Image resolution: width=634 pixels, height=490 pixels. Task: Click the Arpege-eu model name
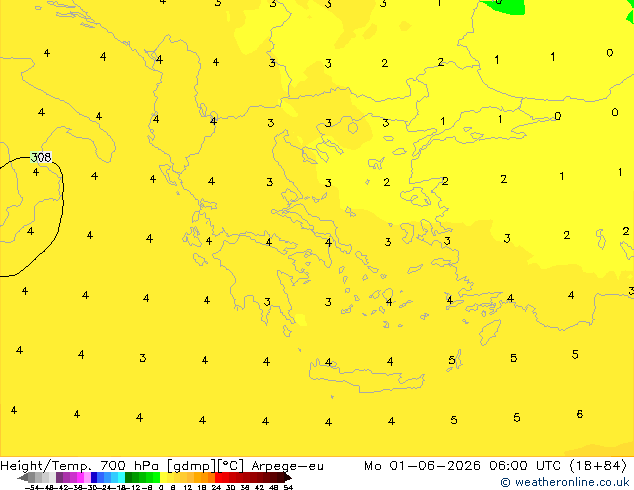point(287,466)
